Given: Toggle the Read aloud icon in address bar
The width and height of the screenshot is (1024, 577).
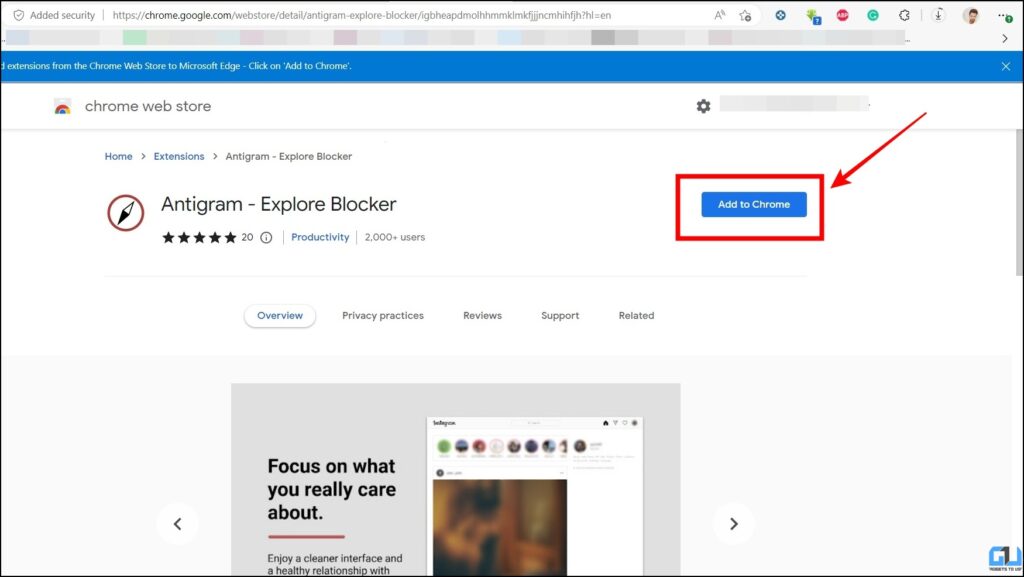Looking at the screenshot, I should pyautogui.click(x=720, y=15).
